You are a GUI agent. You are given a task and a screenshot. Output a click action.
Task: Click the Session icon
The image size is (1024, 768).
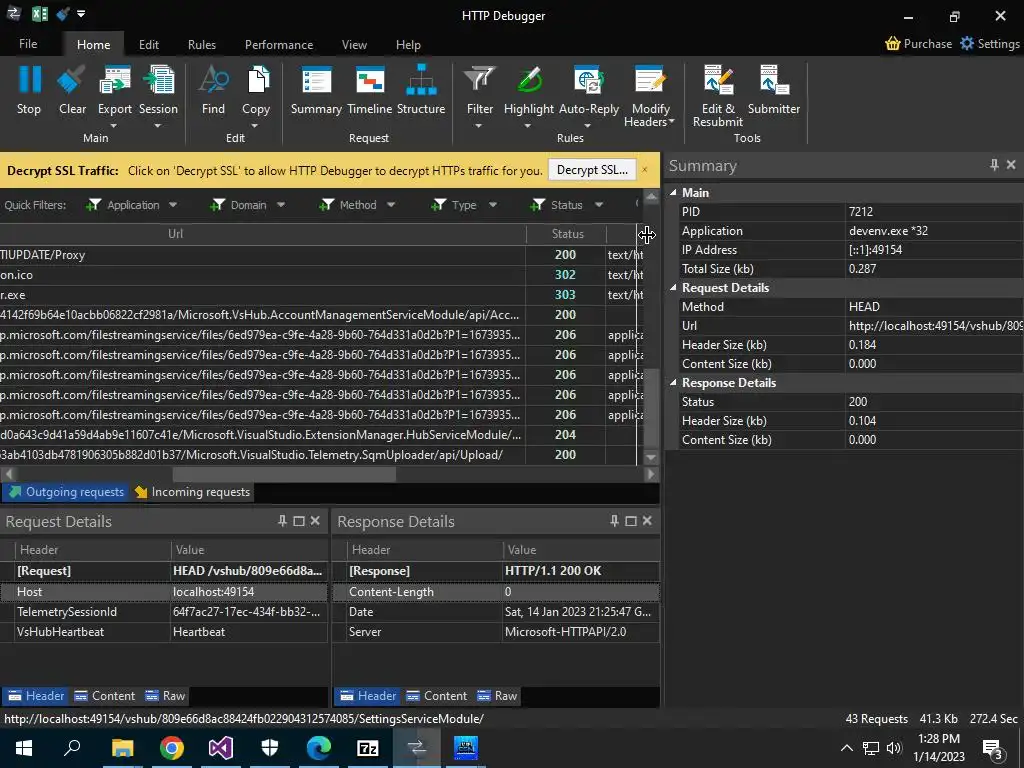pos(158,81)
